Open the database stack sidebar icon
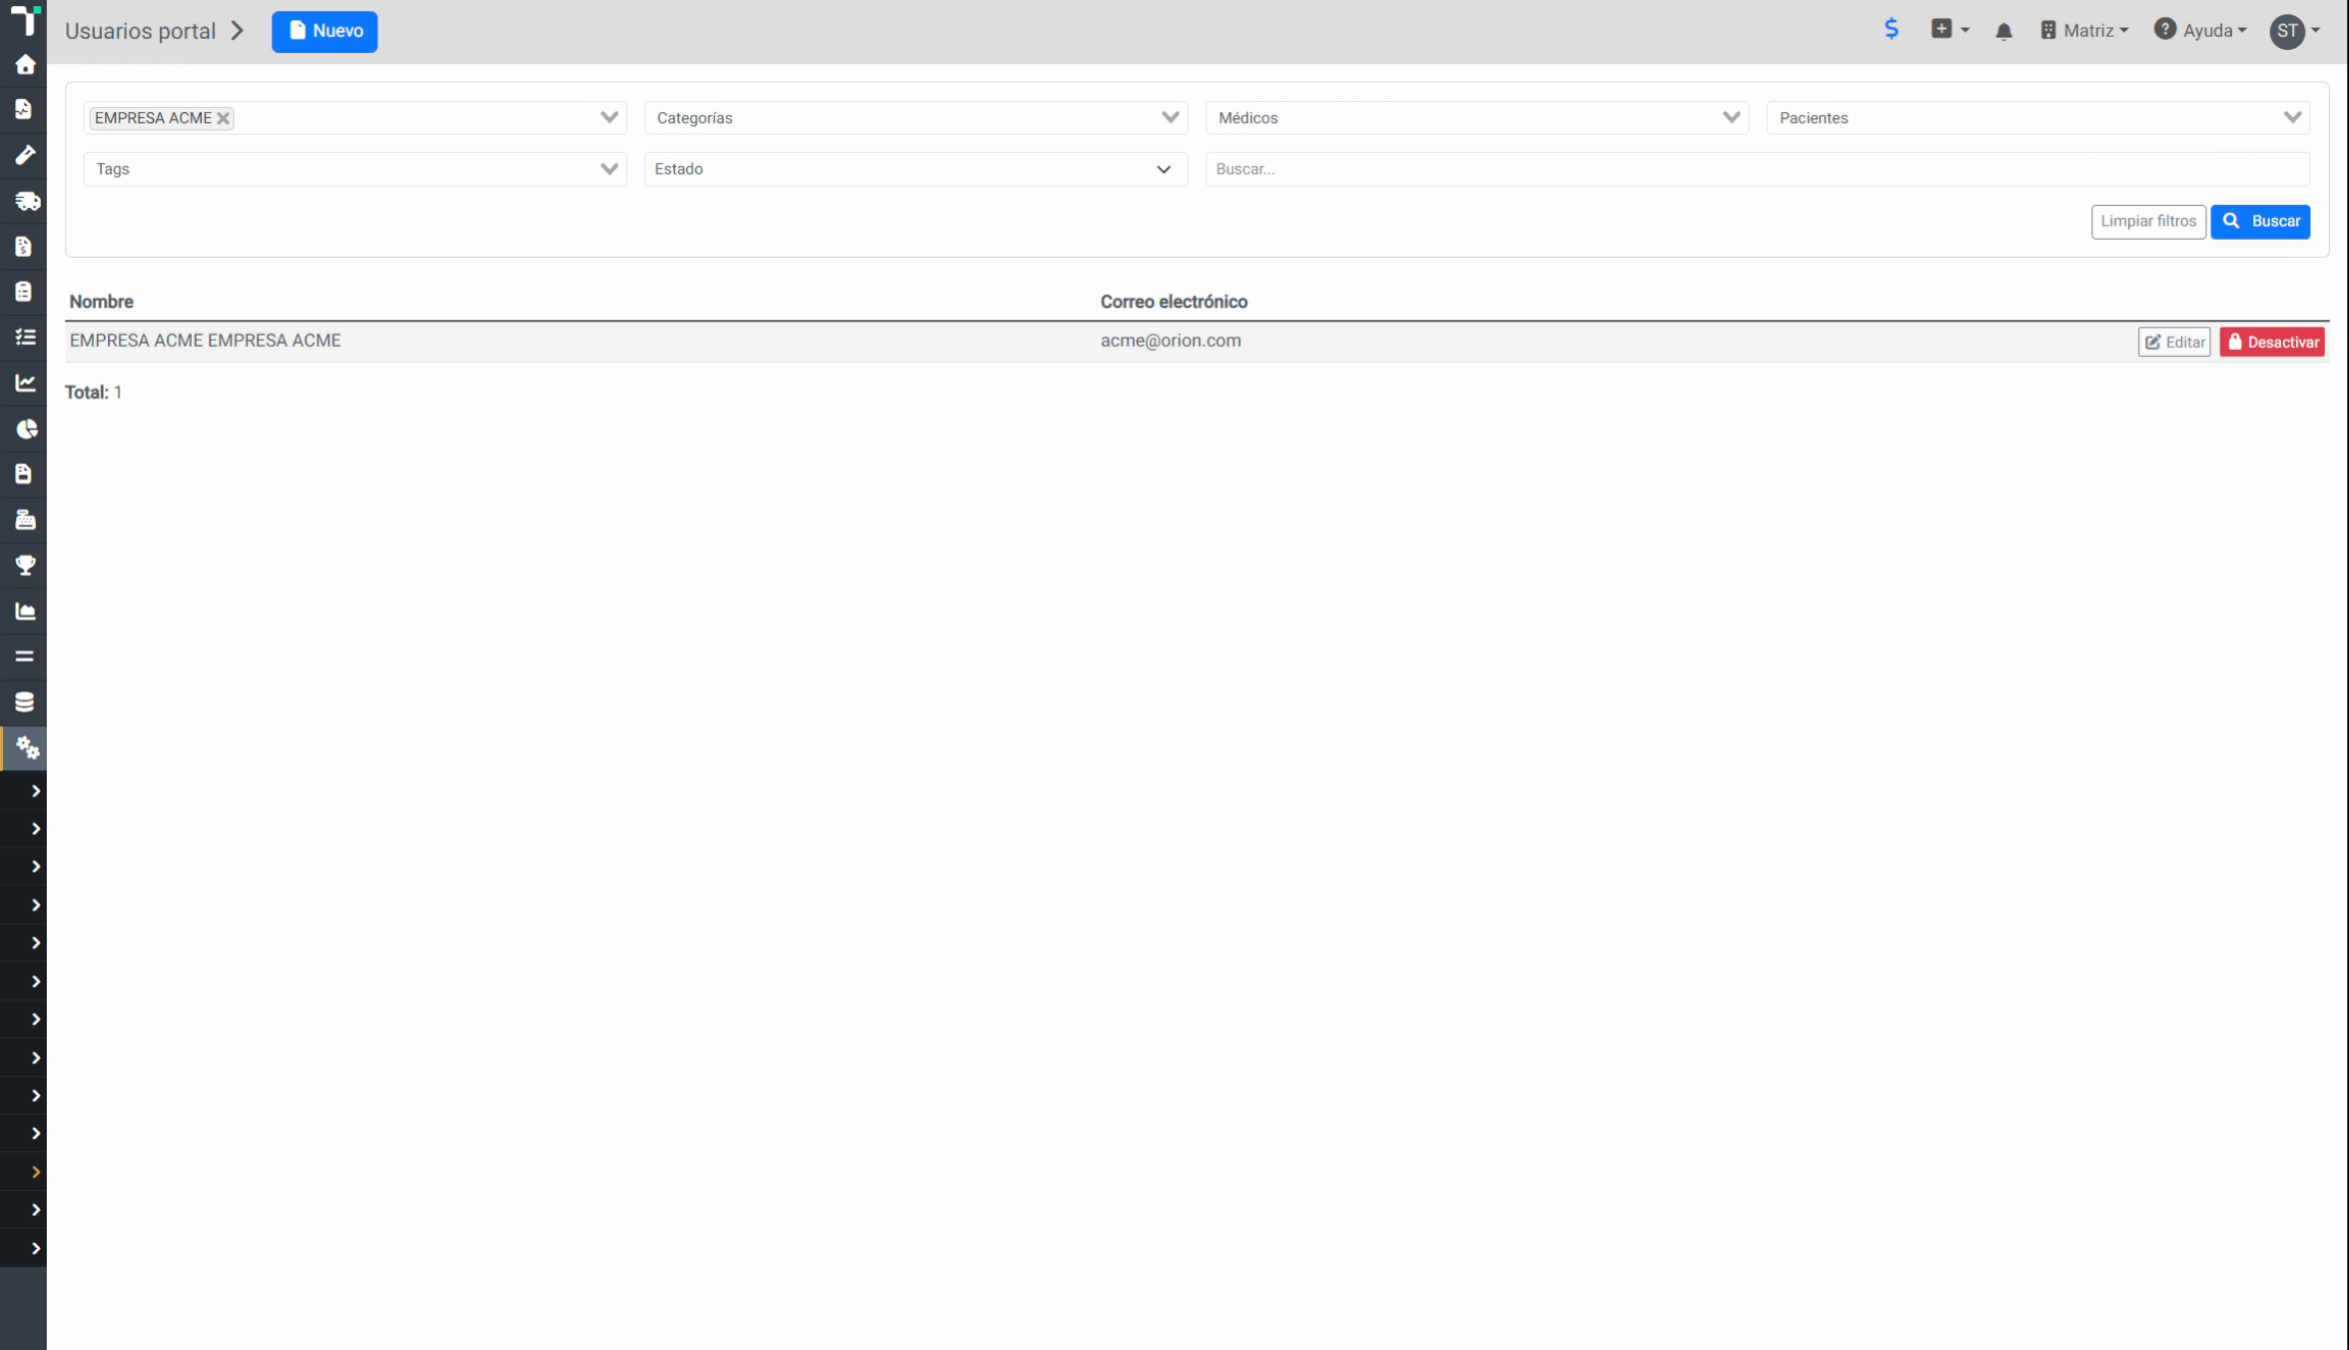 click(25, 702)
